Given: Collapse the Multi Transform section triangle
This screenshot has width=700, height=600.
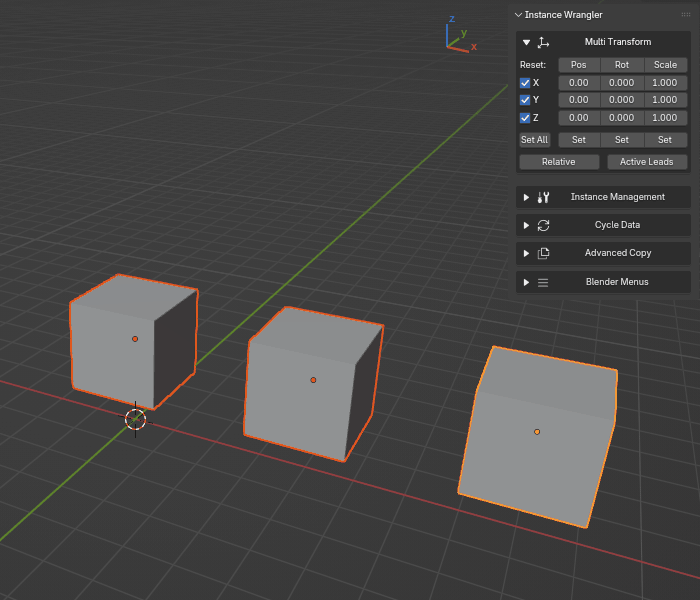Looking at the screenshot, I should click(526, 42).
